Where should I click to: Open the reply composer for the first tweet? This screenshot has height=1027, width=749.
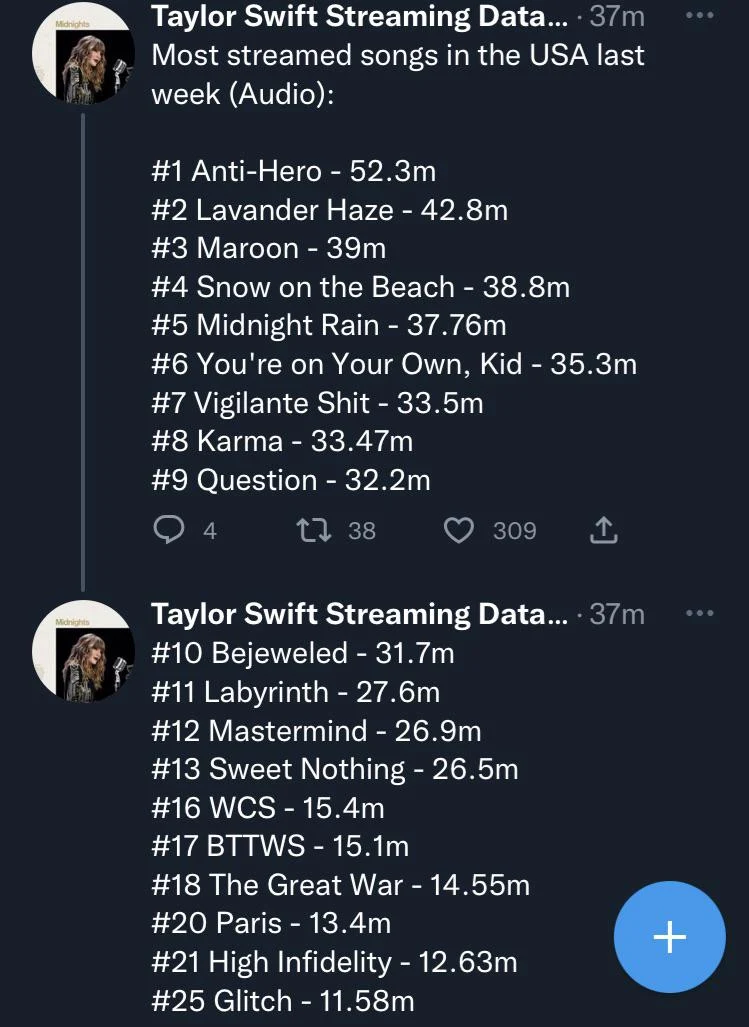click(x=168, y=530)
